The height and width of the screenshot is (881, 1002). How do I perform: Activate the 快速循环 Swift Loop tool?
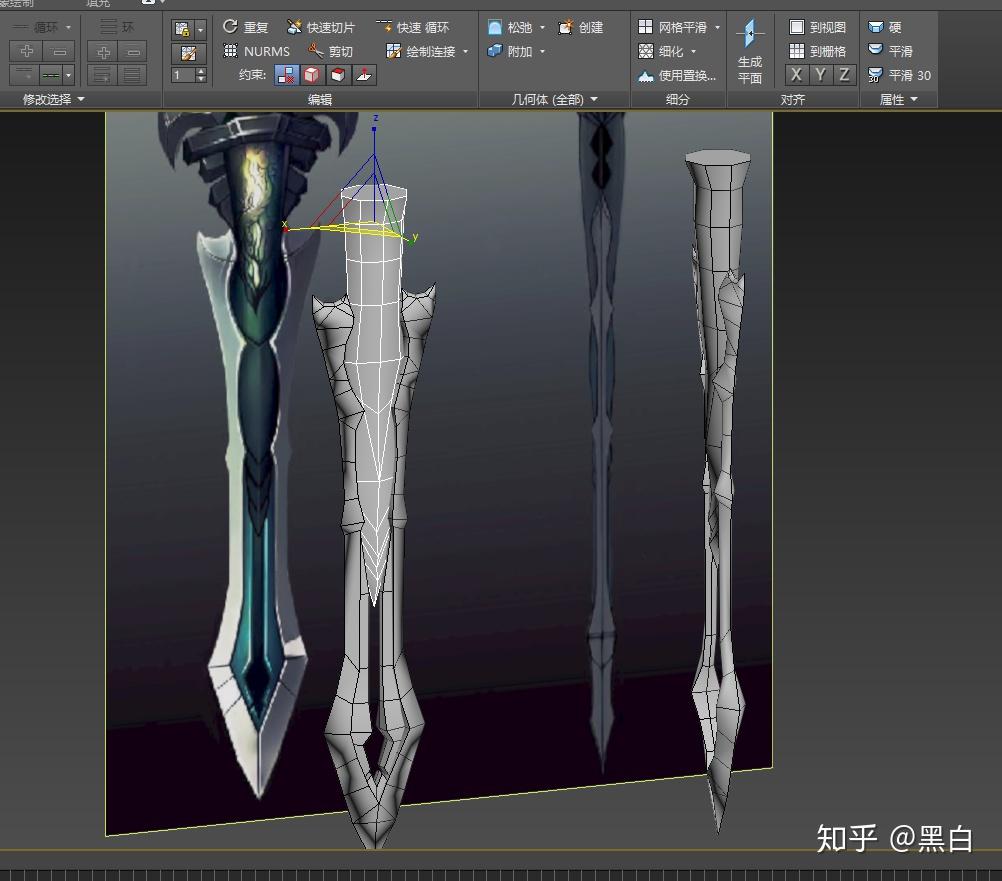point(413,27)
